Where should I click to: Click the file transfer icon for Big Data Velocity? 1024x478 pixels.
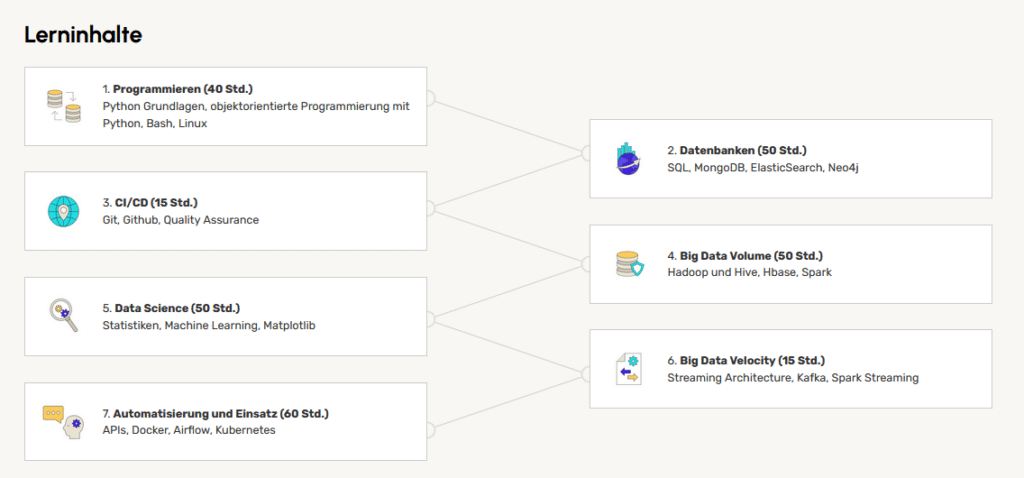(x=629, y=369)
